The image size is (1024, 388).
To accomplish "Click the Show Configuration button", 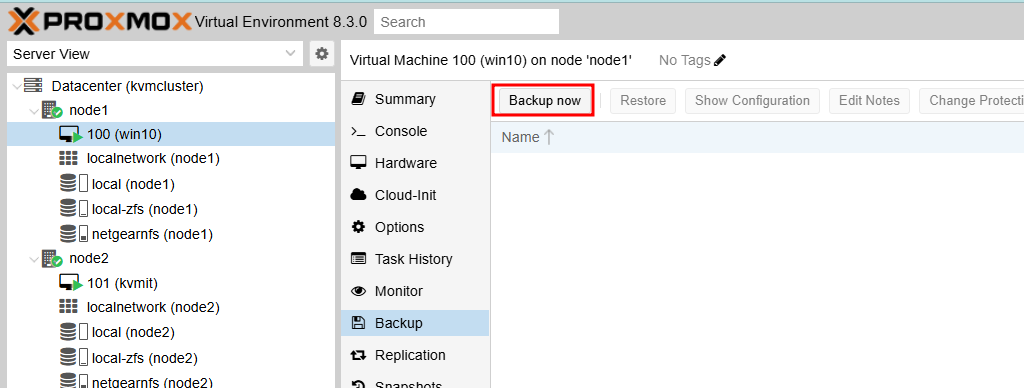I will pos(752,101).
